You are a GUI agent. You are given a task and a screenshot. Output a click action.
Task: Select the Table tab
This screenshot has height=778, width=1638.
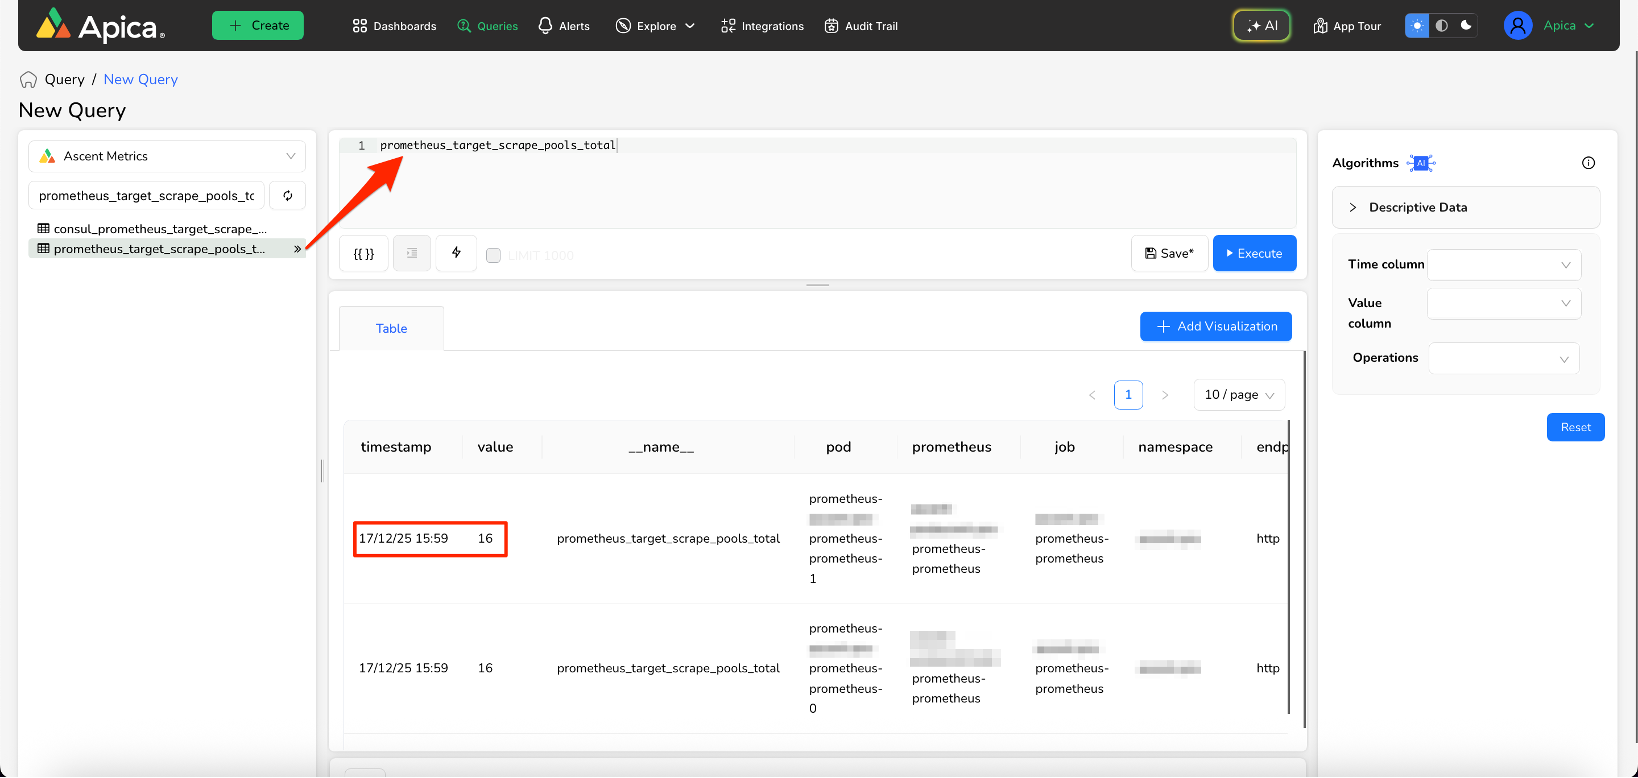coord(391,329)
